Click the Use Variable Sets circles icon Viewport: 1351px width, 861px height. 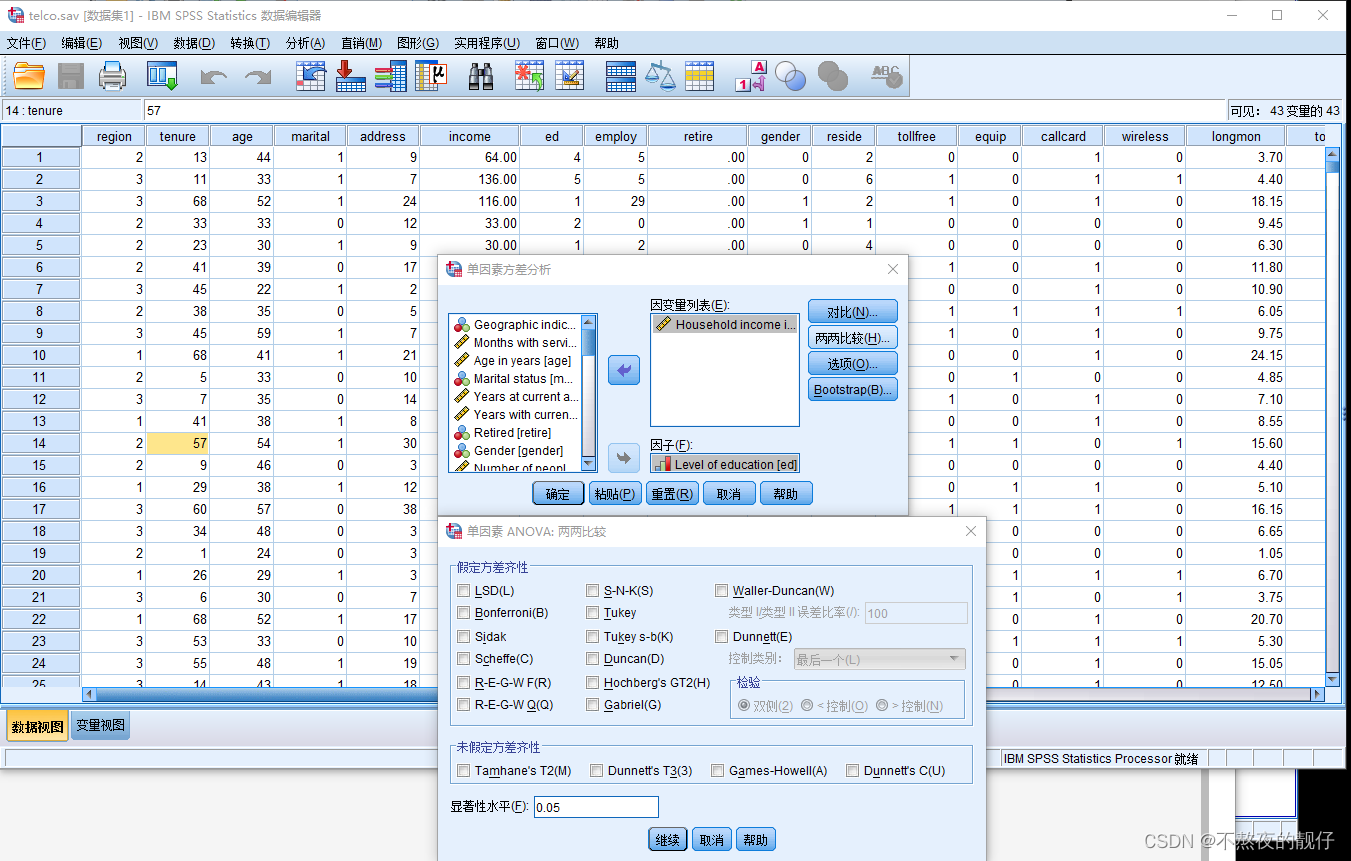791,76
